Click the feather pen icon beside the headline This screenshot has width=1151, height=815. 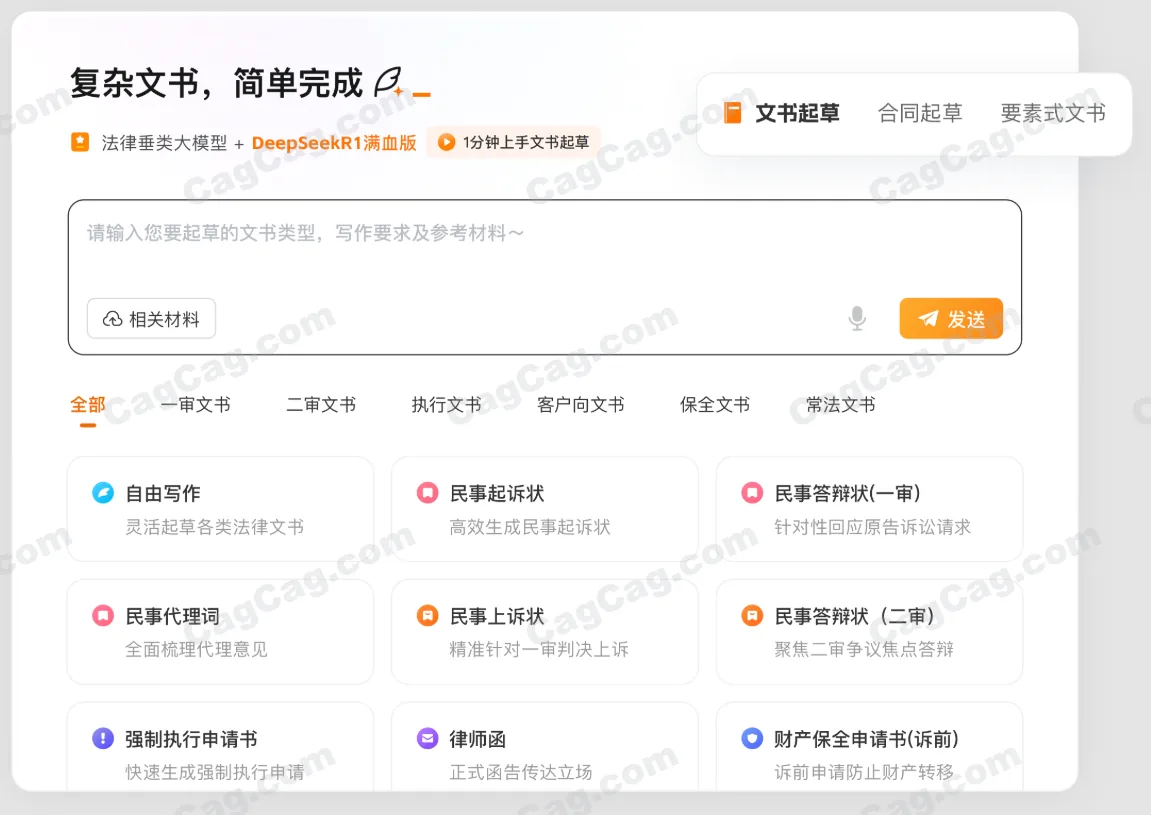(x=389, y=82)
